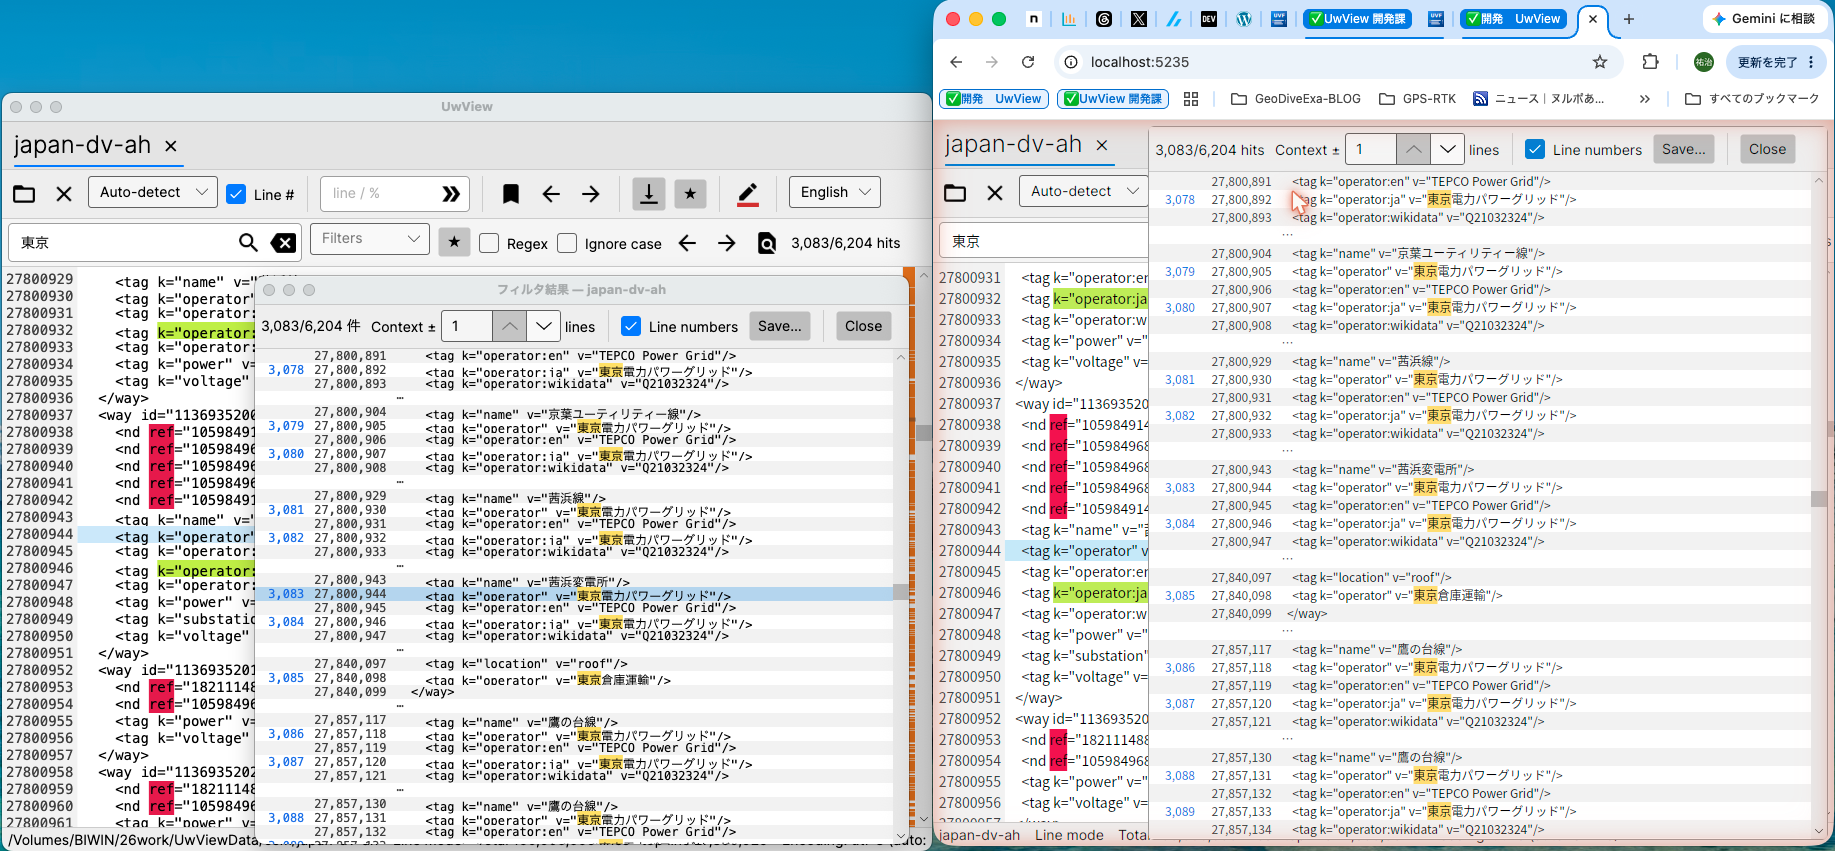Close the japan-dv-ah tab in desktop UwView

[171, 146]
